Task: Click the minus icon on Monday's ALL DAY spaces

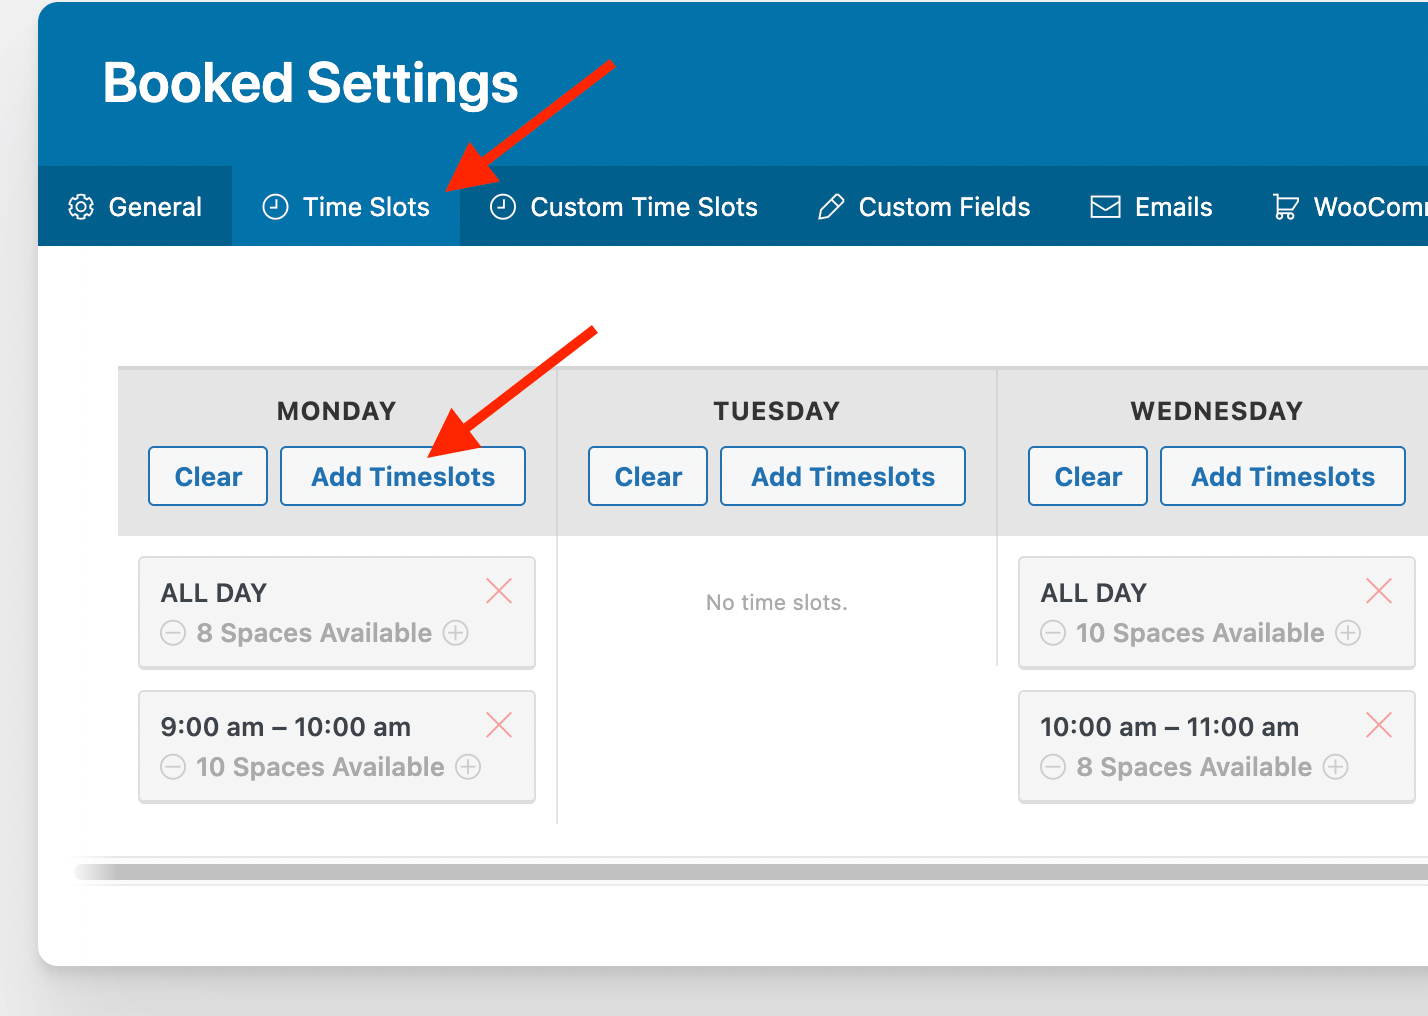Action: (x=172, y=633)
